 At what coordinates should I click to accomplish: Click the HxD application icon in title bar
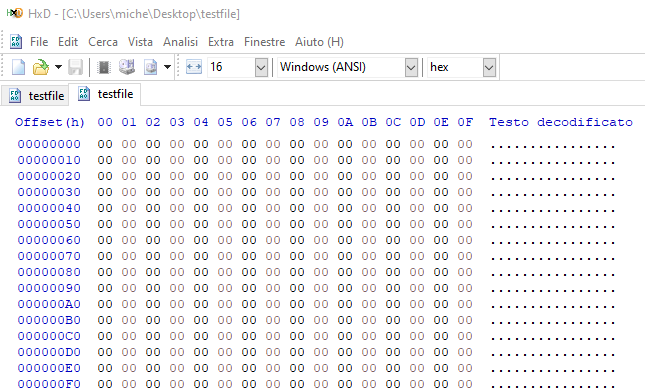tap(14, 13)
